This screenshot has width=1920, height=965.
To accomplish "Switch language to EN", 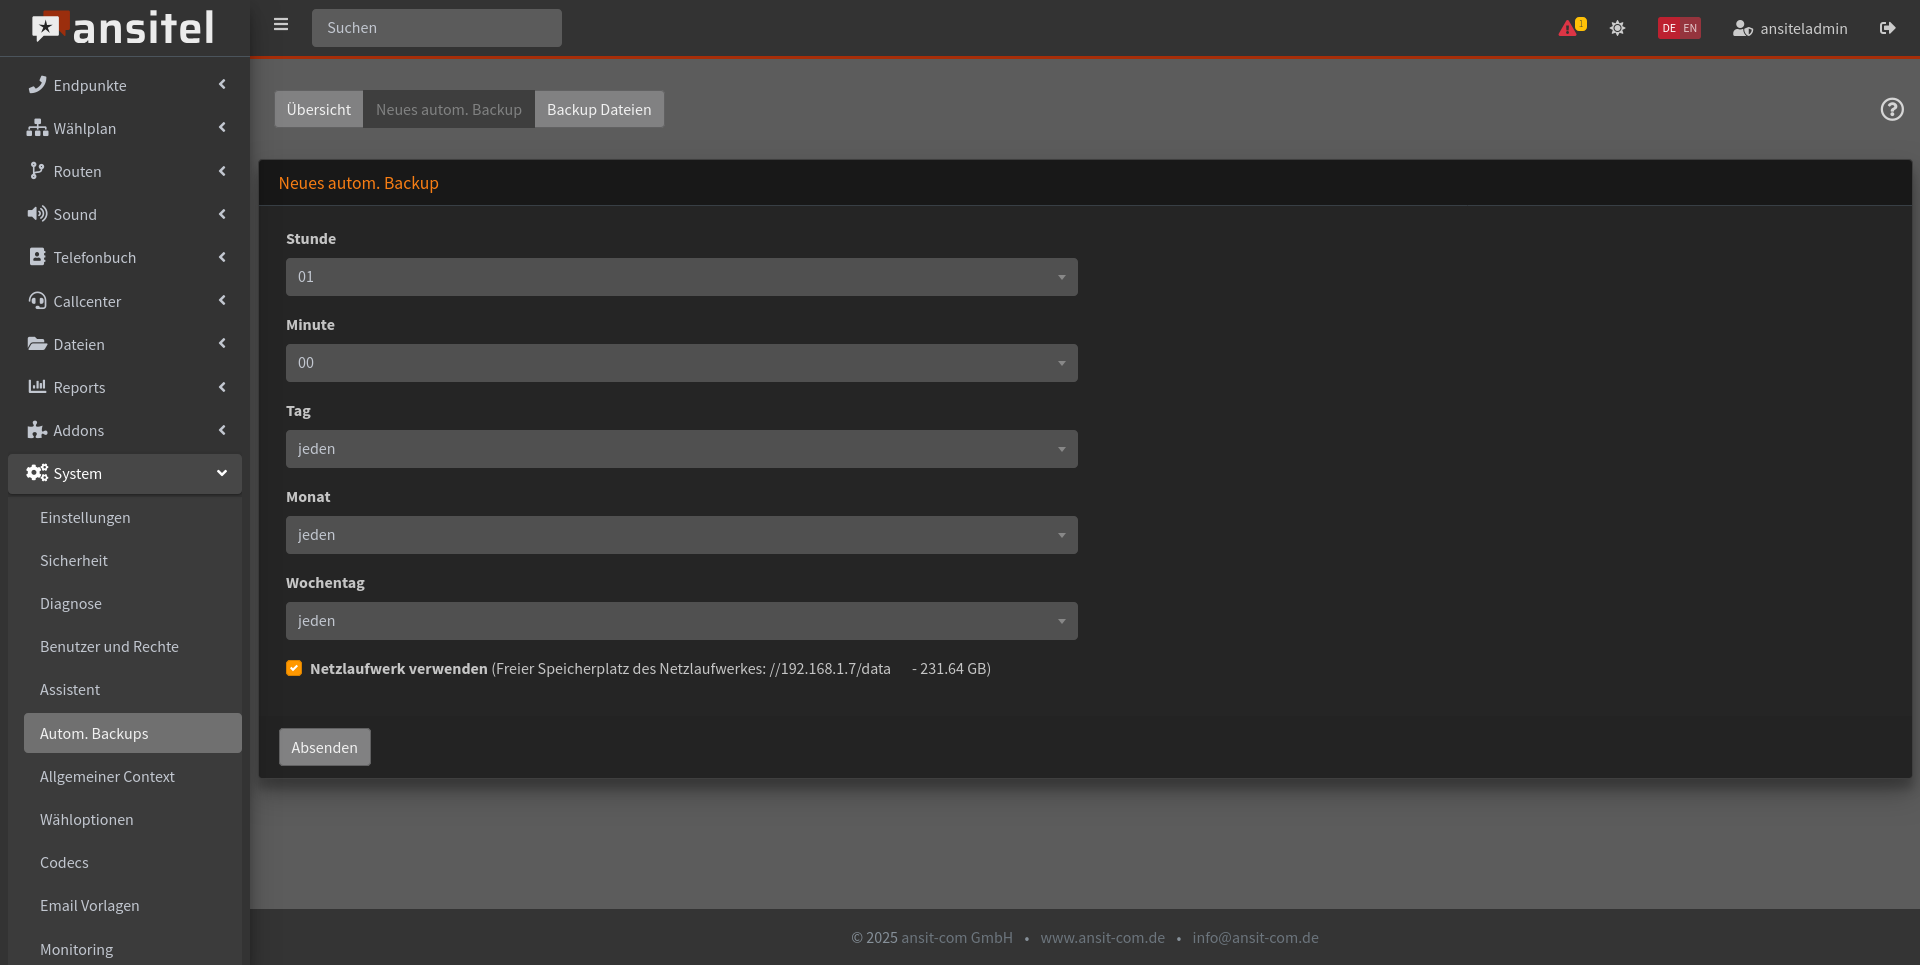I will coord(1690,28).
